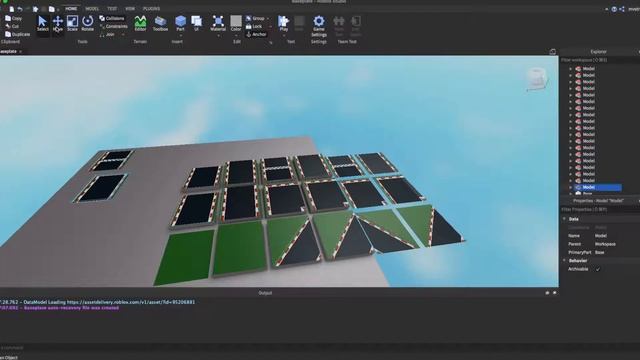Click the Parent property value Workspace

(605, 244)
